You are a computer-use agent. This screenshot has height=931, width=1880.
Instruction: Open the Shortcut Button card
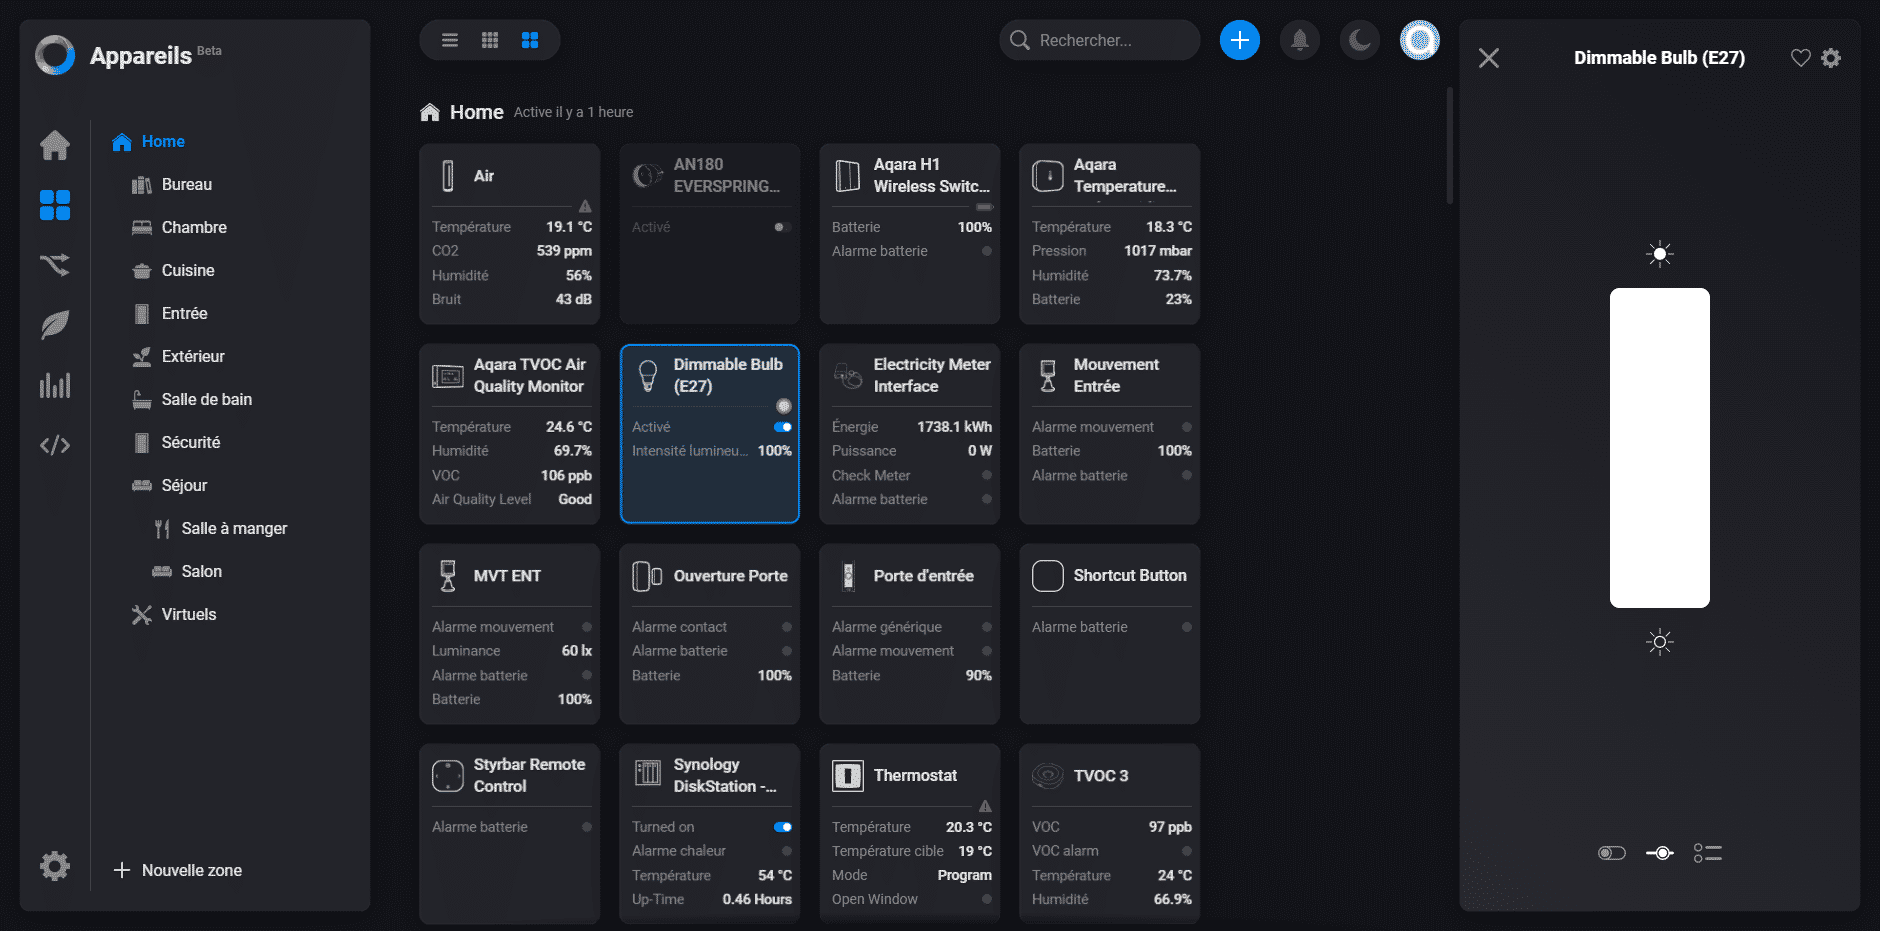click(1110, 634)
